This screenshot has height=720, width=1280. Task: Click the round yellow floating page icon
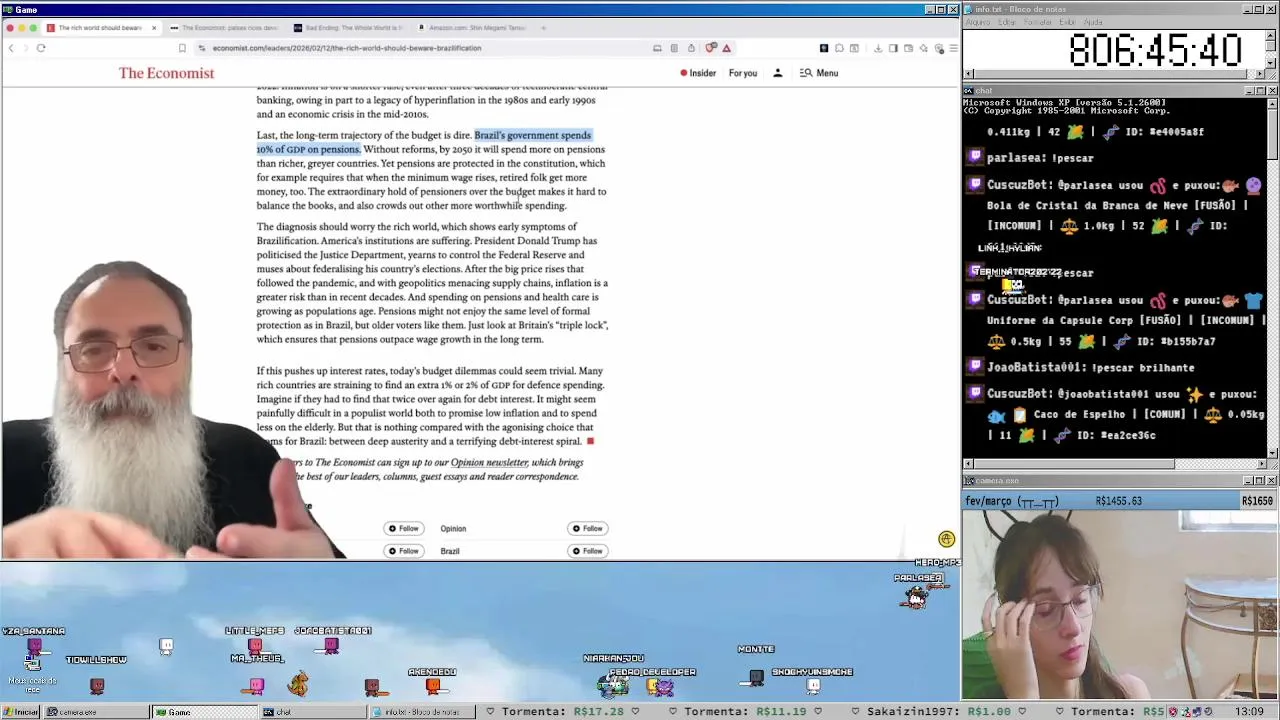(x=946, y=539)
